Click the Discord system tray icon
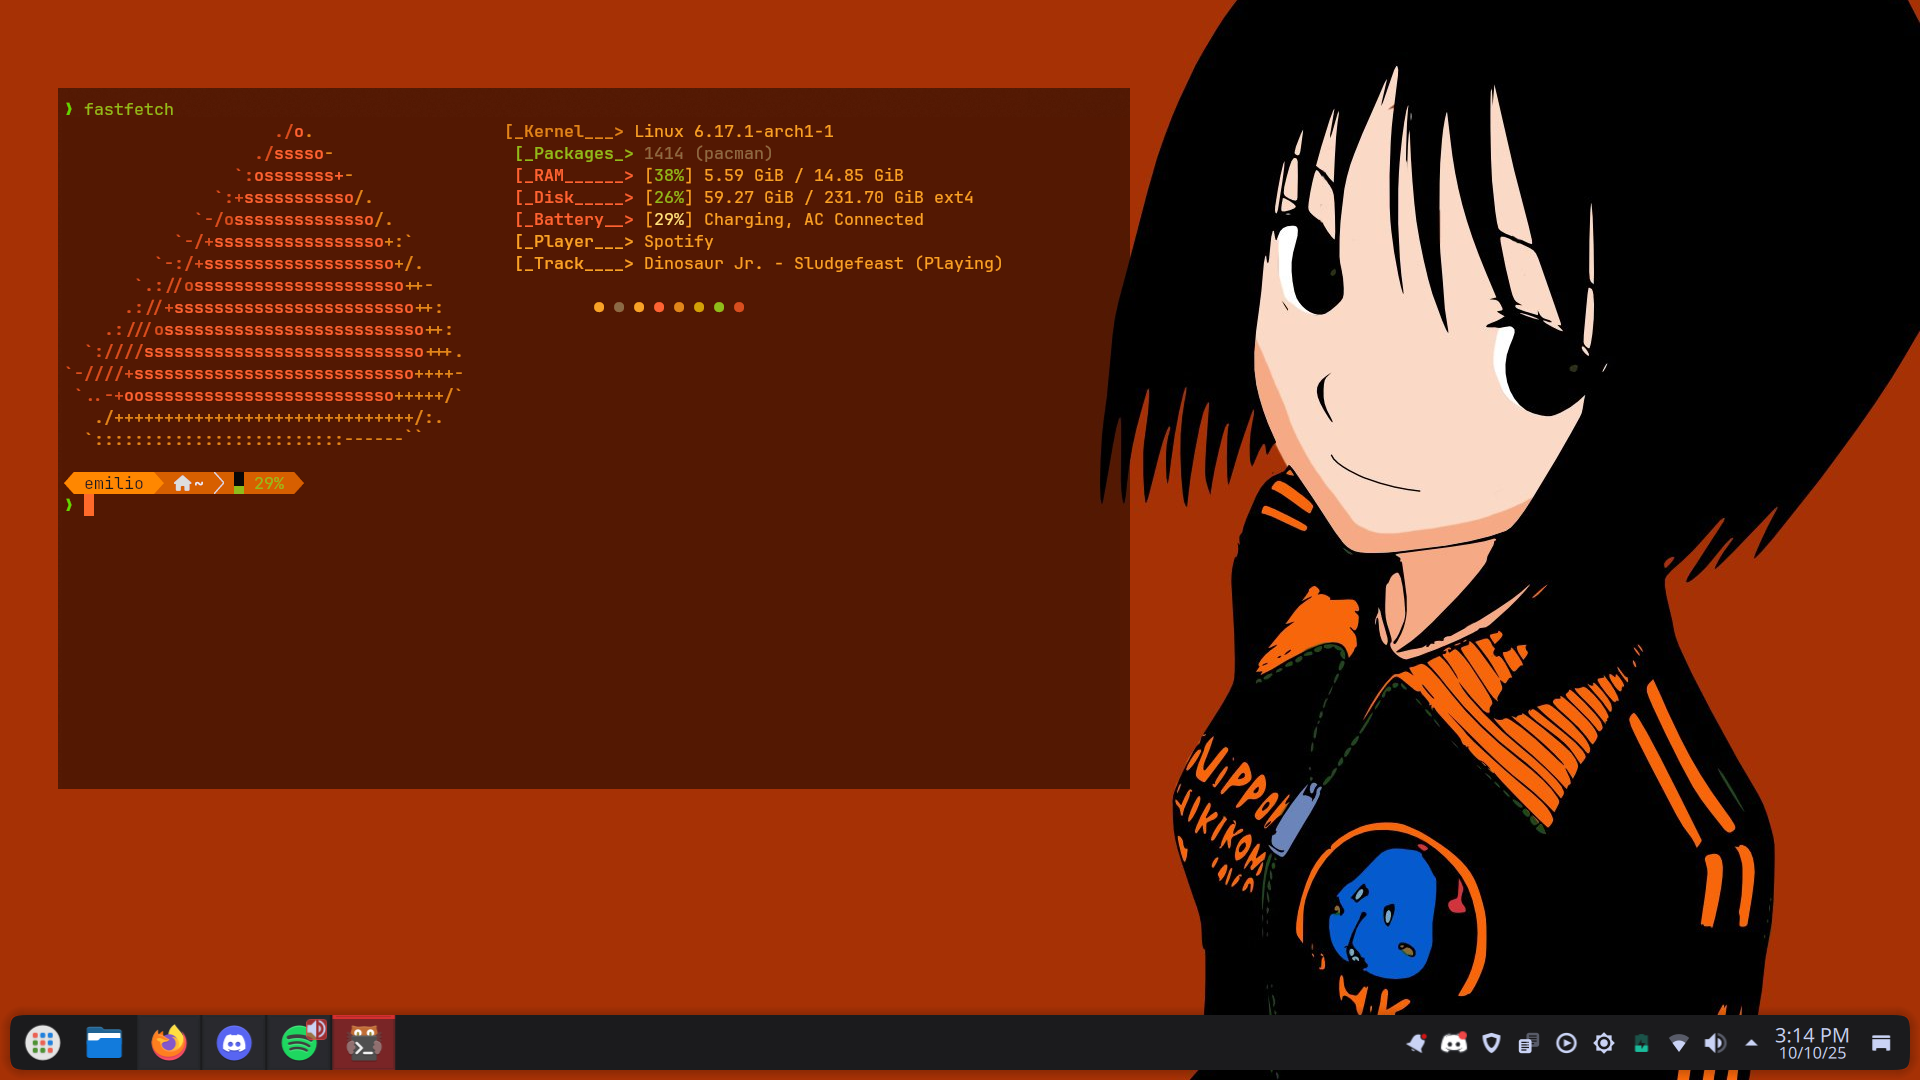The image size is (1920, 1080). 1453,1043
